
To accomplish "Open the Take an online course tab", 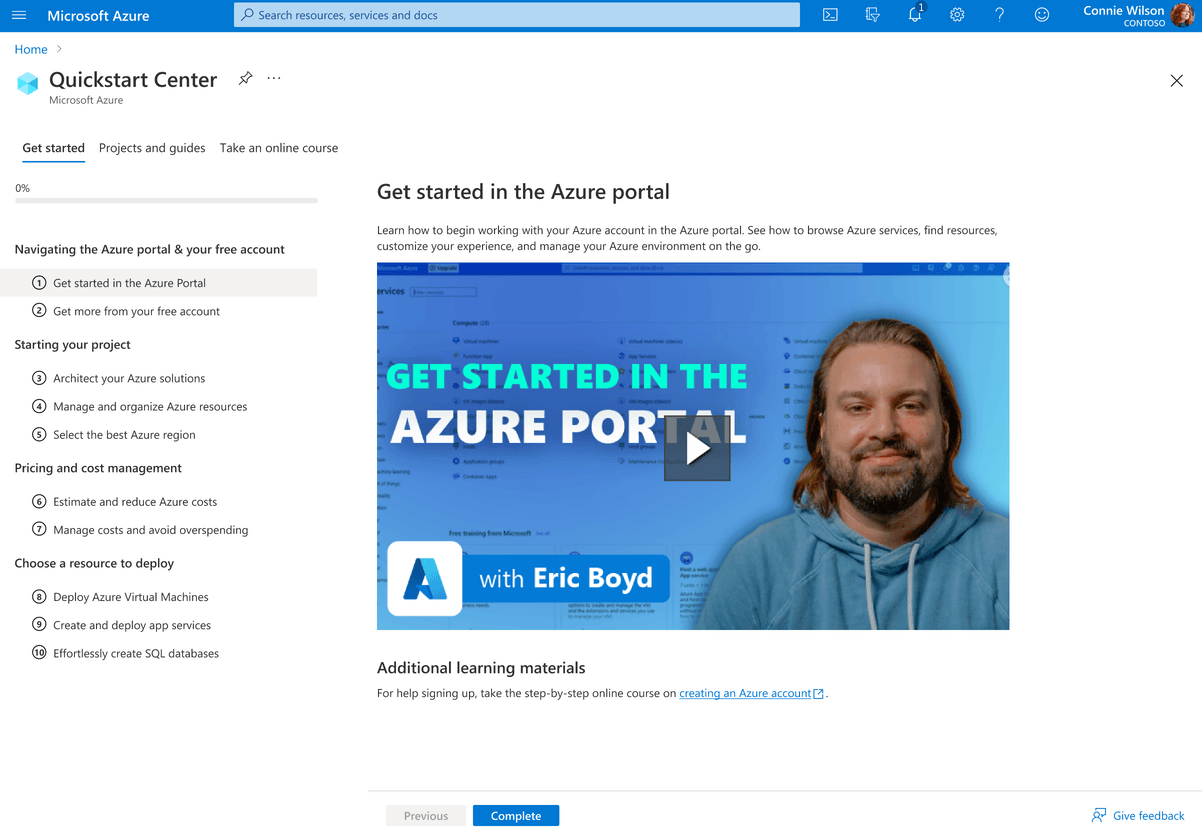I will pos(278,148).
